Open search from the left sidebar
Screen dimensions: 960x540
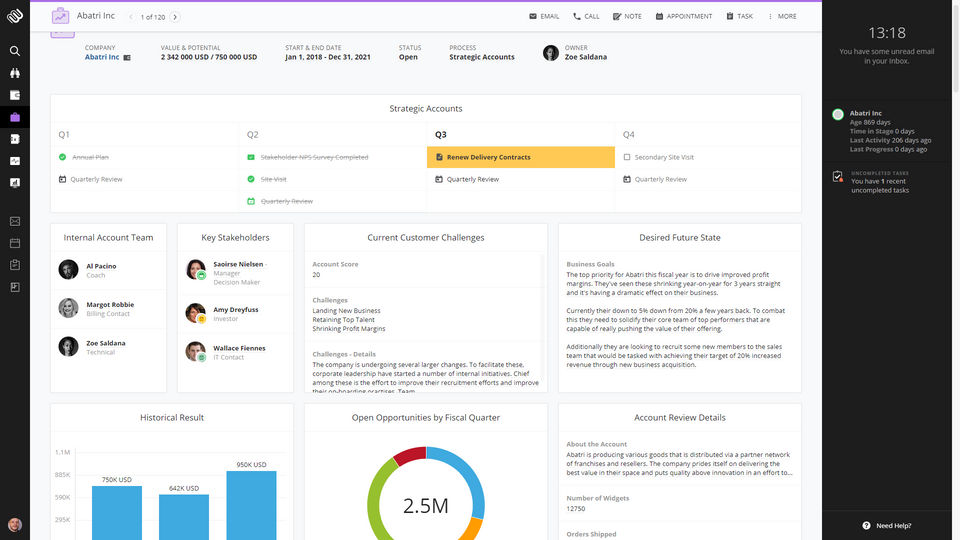coord(15,51)
